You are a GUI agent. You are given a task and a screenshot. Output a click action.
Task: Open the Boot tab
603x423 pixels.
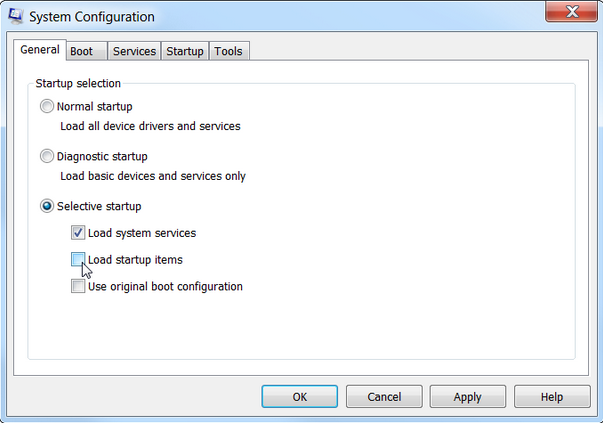point(87,51)
